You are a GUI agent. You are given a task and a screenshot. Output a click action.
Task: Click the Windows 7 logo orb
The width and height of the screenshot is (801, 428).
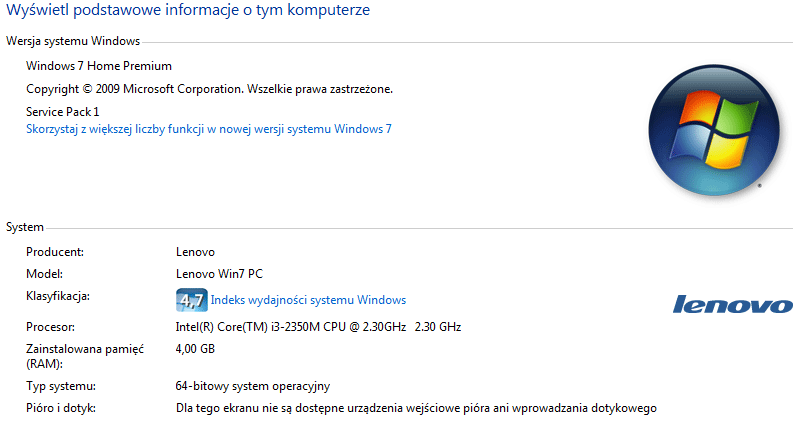714,130
